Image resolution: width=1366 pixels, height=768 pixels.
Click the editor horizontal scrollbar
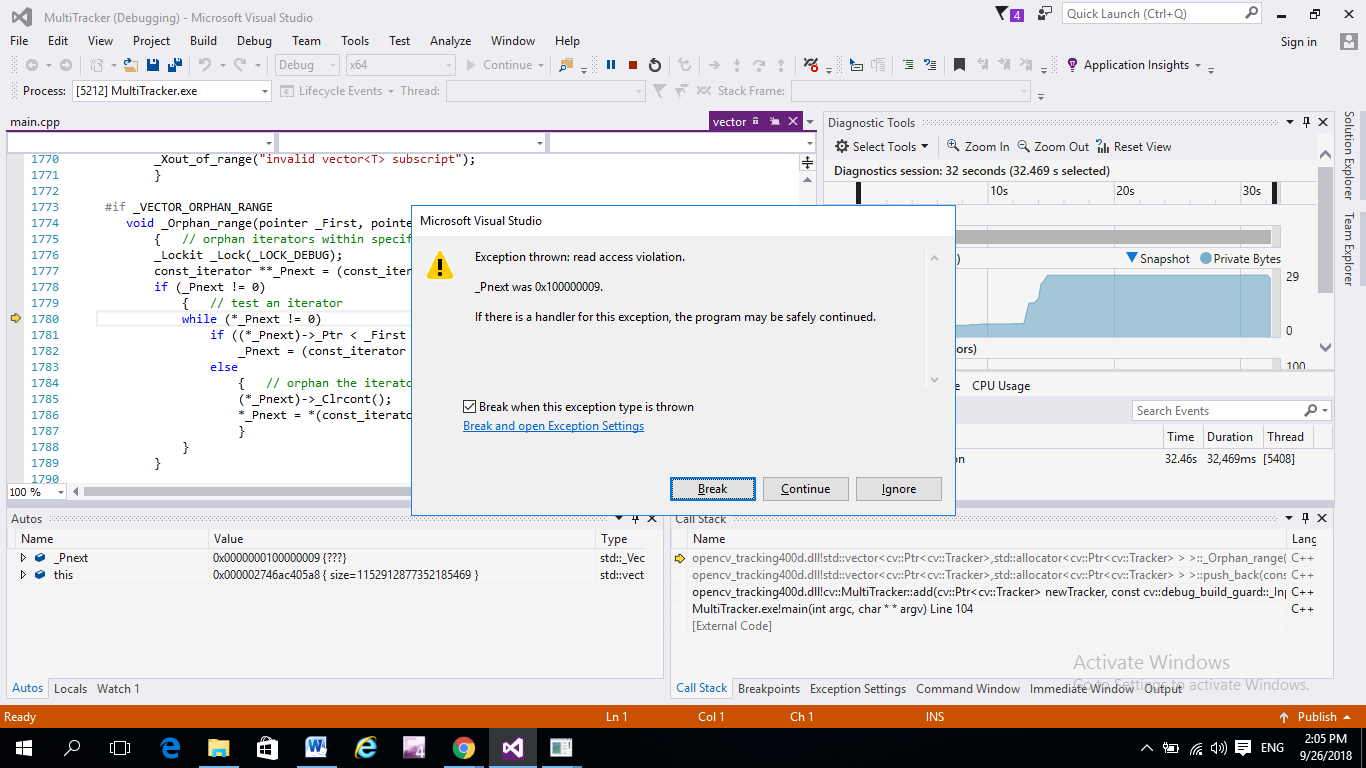click(245, 492)
